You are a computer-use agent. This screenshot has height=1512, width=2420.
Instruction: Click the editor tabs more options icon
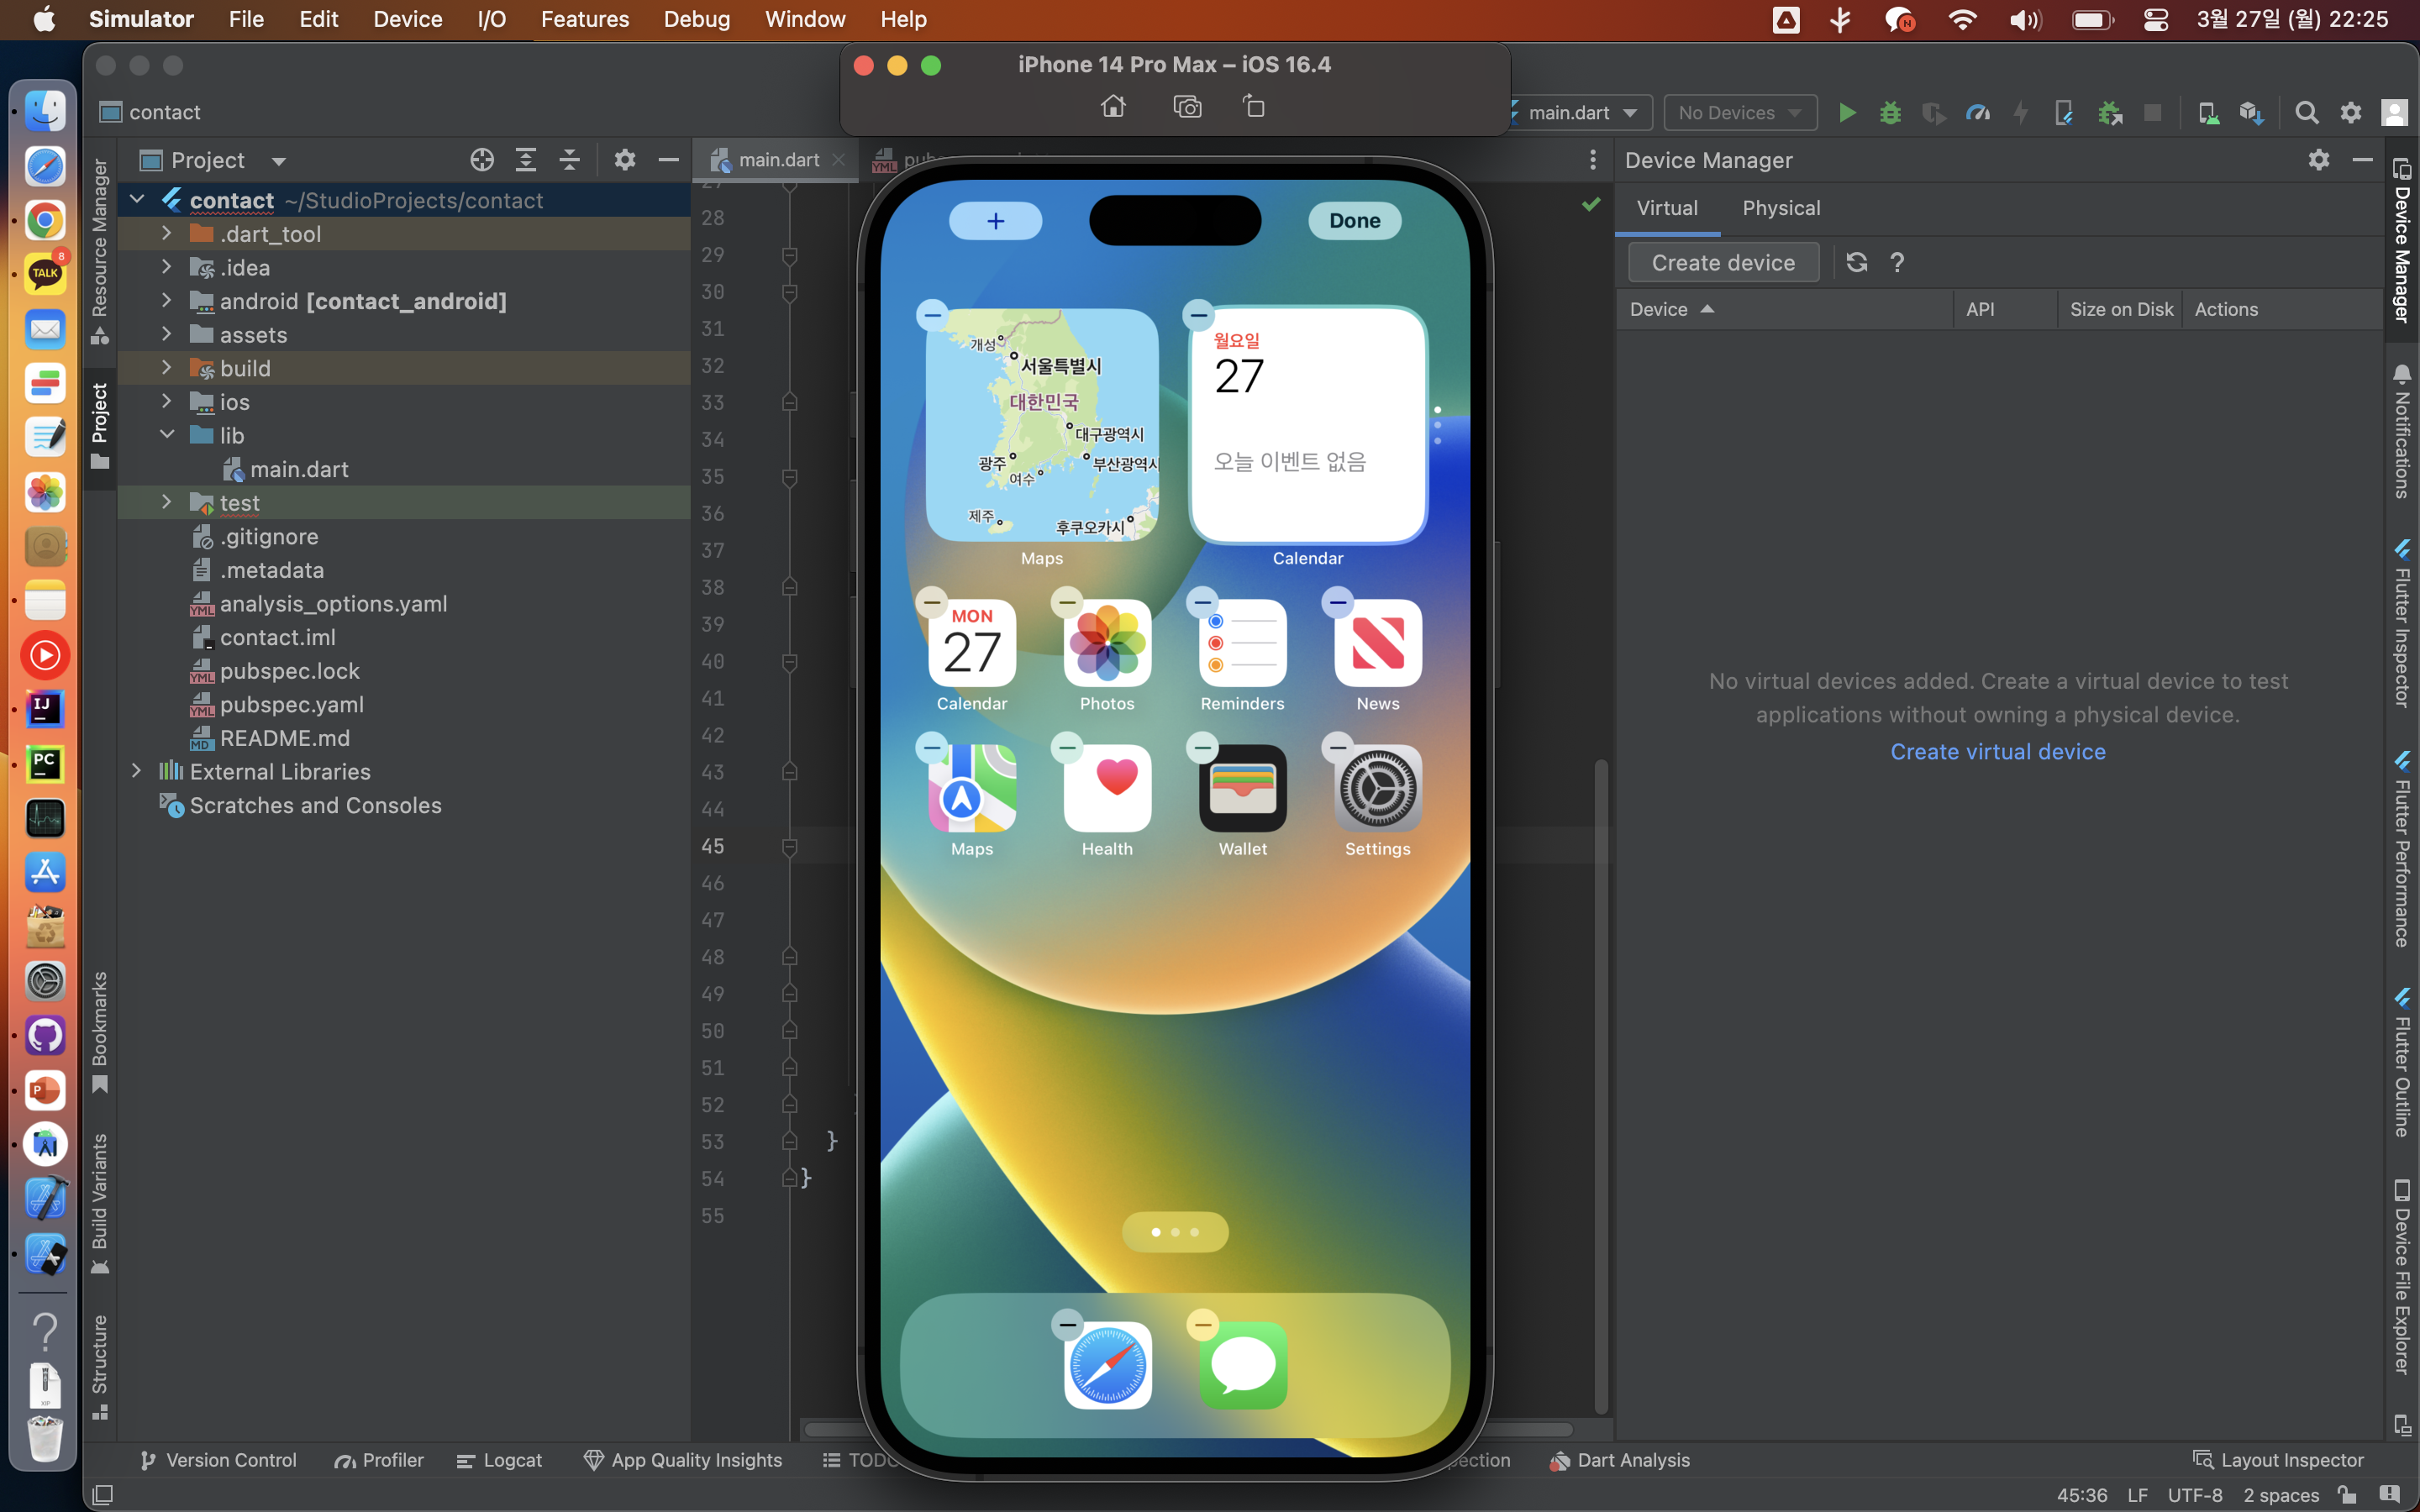(1593, 160)
